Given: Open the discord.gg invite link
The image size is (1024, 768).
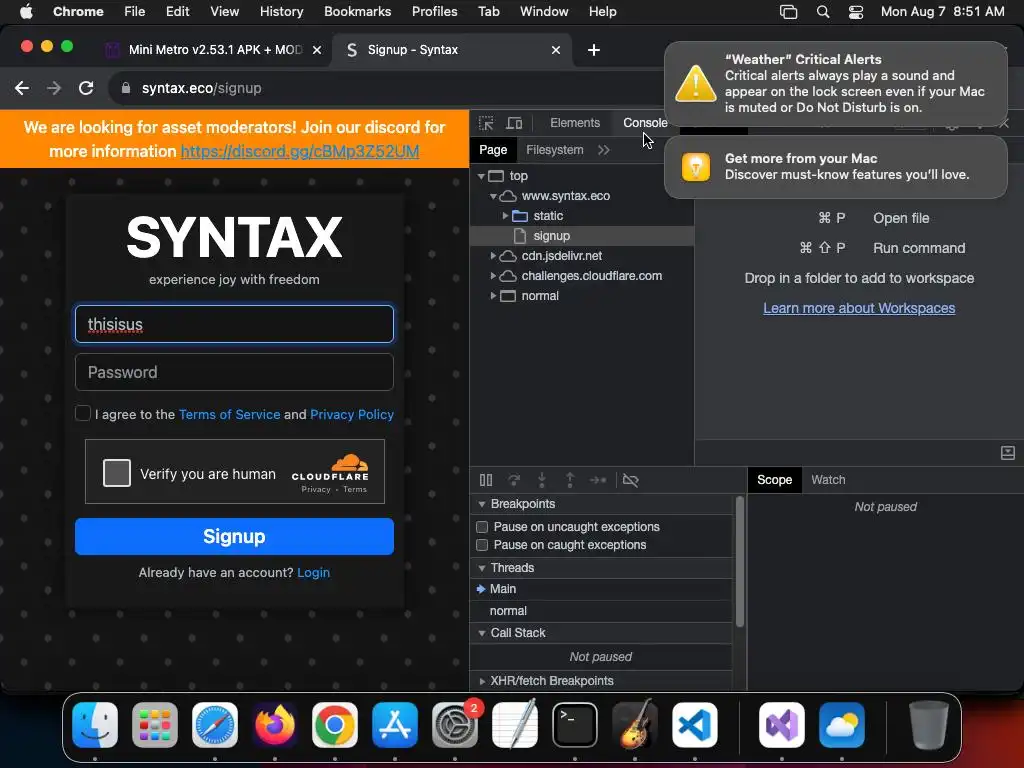Looking at the screenshot, I should click(300, 152).
